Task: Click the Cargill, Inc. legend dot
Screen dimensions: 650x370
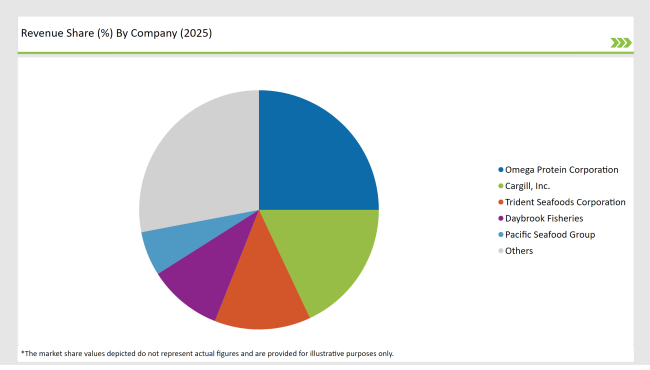Action: click(x=501, y=186)
